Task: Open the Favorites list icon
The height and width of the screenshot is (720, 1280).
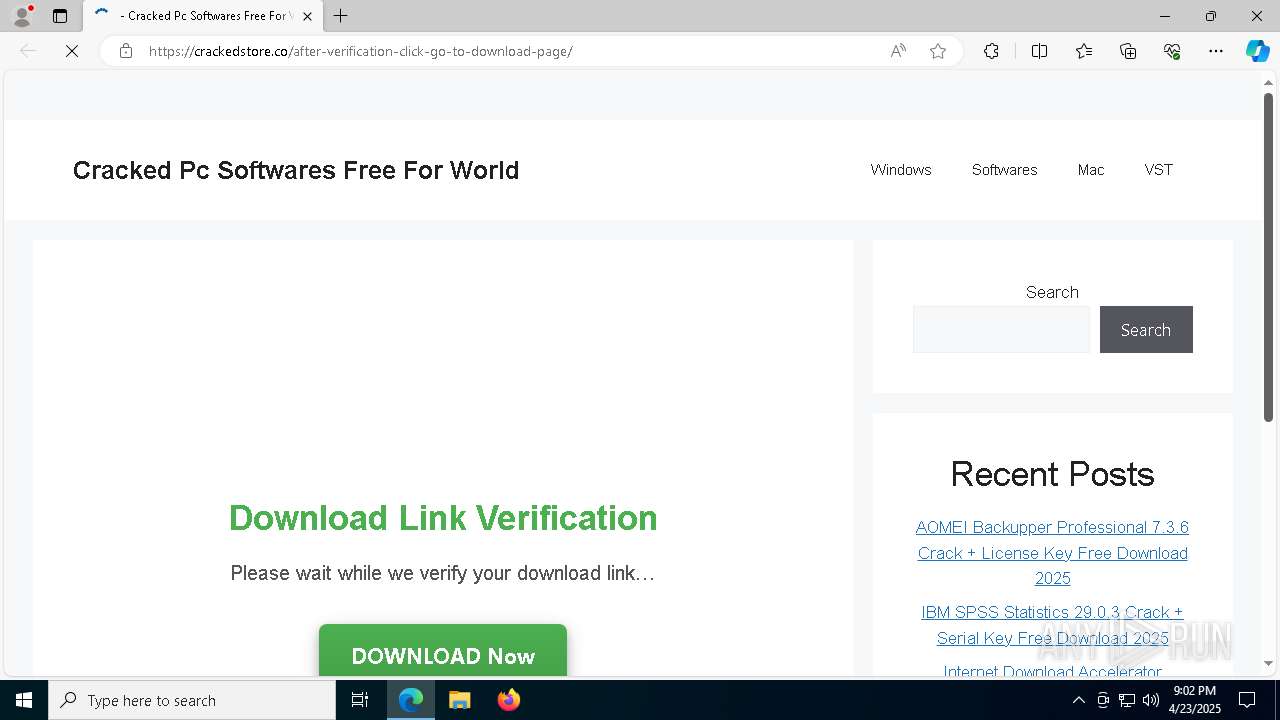Action: coord(1084,51)
